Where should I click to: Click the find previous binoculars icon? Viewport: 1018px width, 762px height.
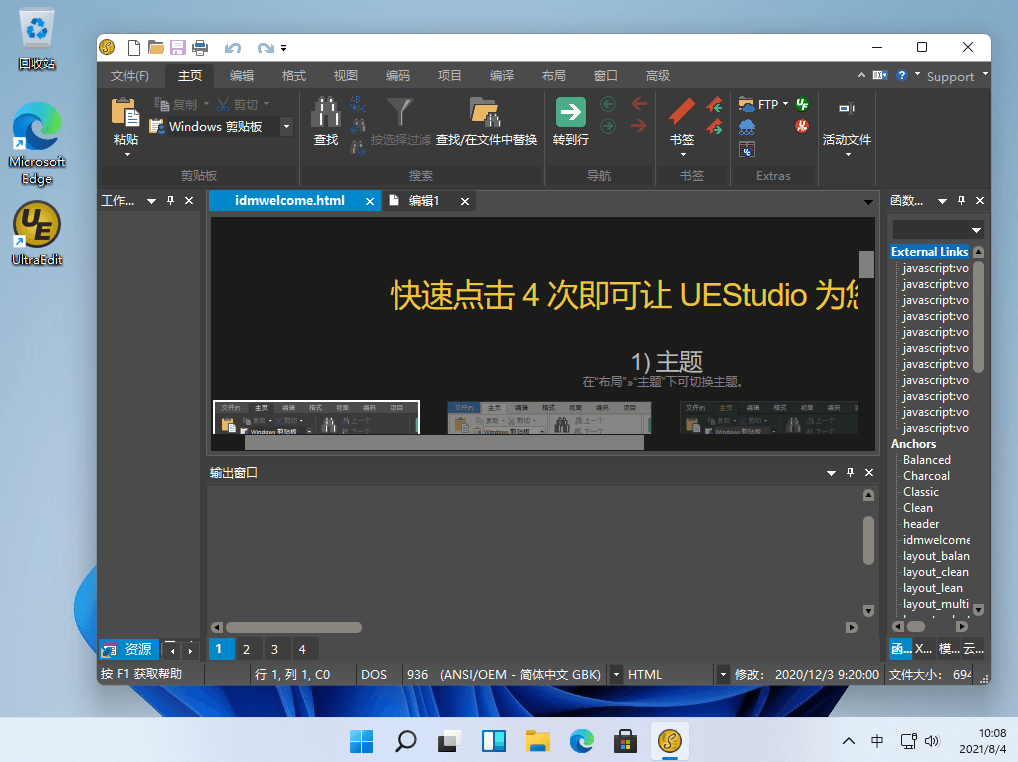coord(358,125)
